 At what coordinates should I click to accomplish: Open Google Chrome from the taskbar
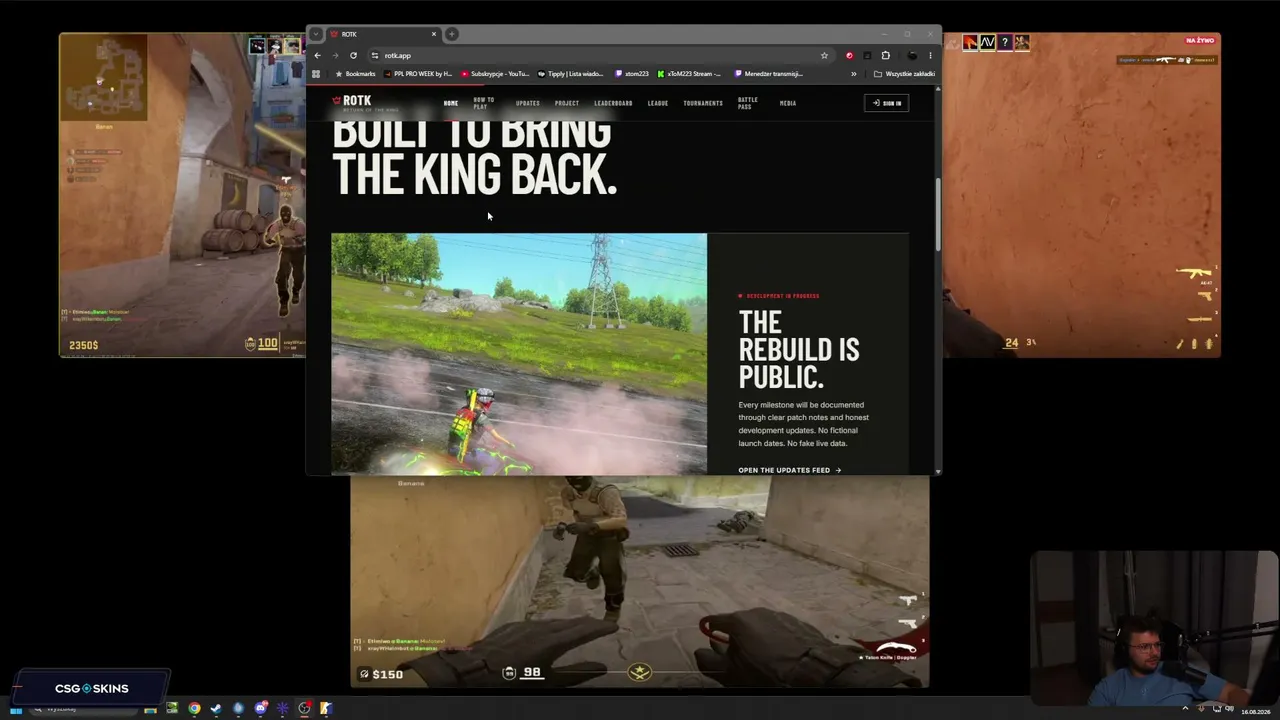[x=194, y=709]
